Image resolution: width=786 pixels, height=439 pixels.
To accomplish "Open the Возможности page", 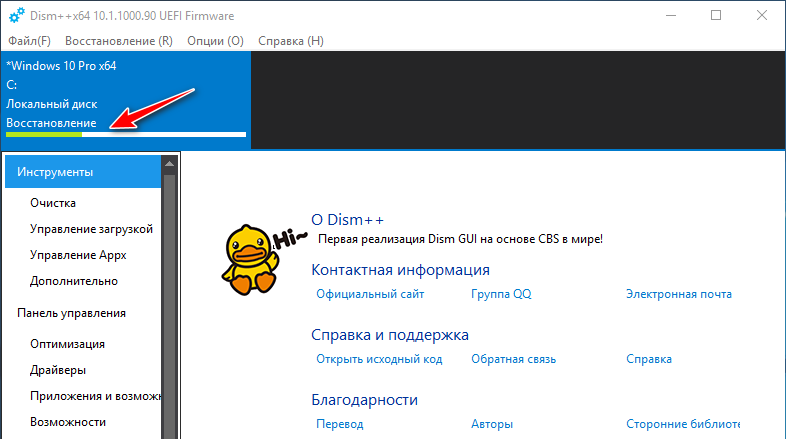I will coord(68,422).
